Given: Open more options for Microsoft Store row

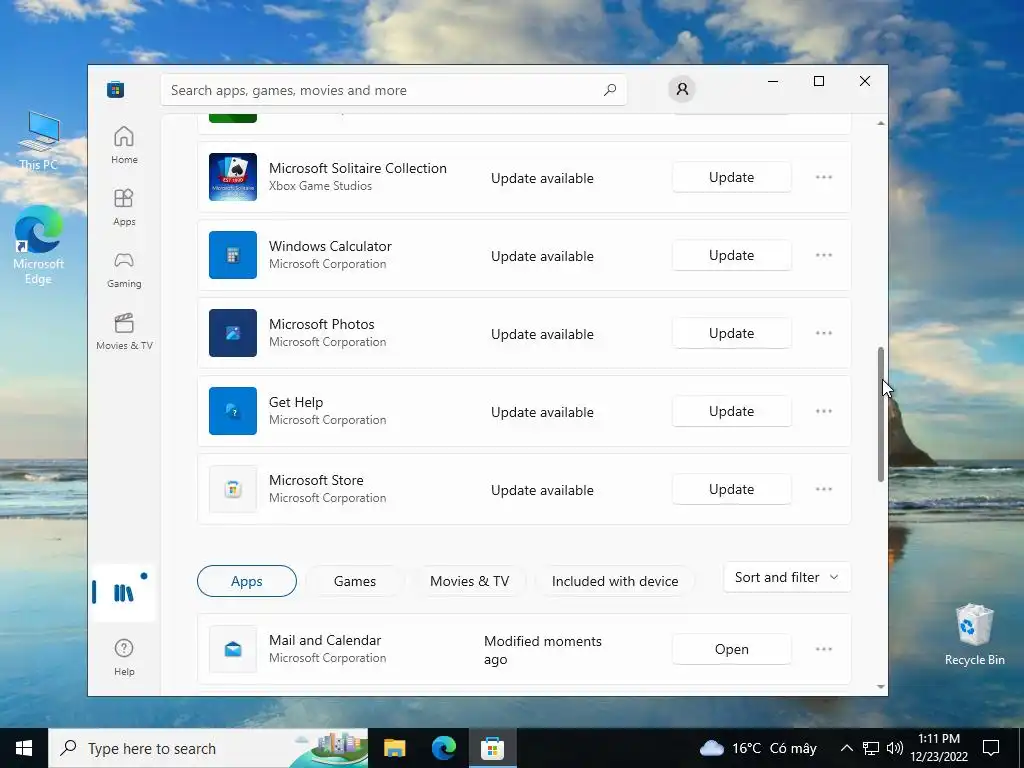Looking at the screenshot, I should tap(824, 489).
